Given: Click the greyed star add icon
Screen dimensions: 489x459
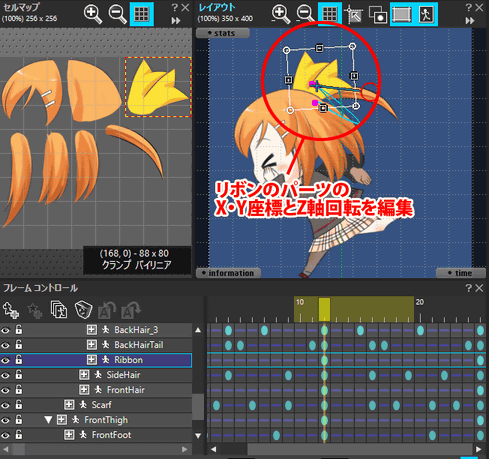Looking at the screenshot, I should click(35, 310).
